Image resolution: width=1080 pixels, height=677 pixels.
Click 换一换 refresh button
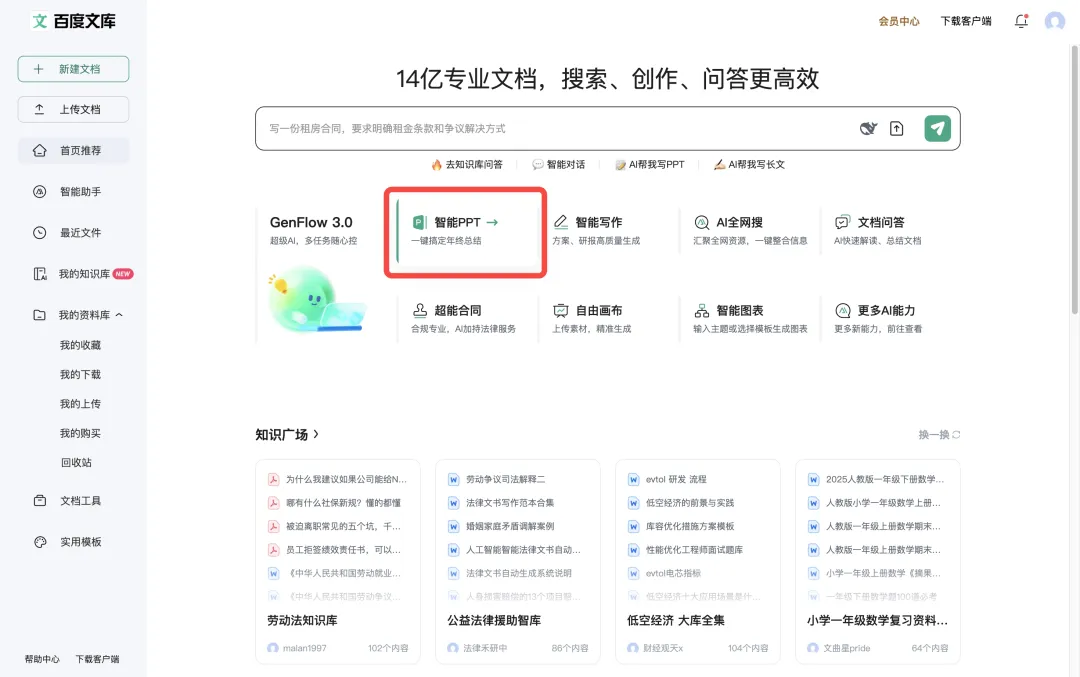tap(939, 435)
